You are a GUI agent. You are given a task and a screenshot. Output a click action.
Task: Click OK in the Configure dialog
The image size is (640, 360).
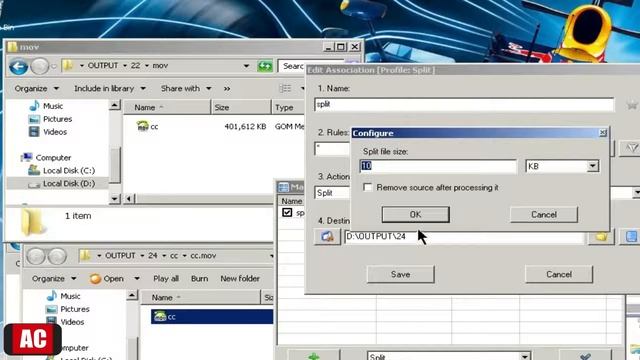coord(416,214)
